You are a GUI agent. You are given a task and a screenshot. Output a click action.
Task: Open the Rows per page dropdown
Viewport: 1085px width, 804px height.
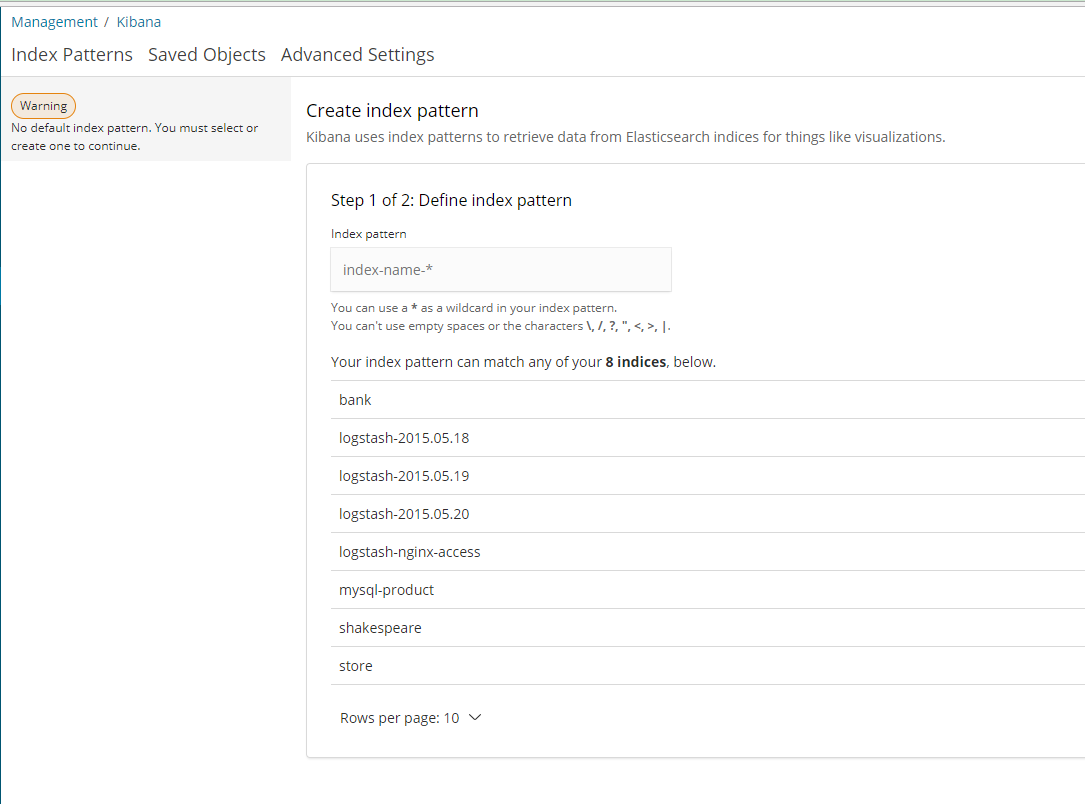click(x=411, y=718)
